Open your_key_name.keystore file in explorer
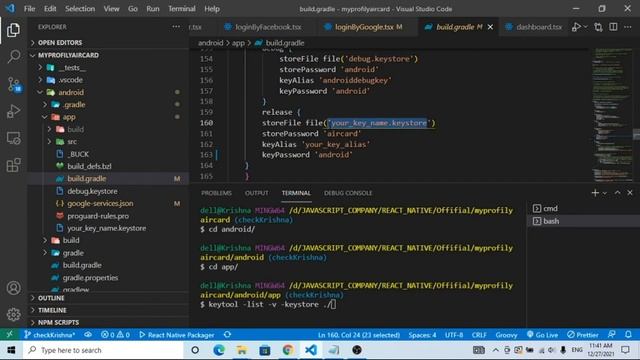 click(x=106, y=228)
